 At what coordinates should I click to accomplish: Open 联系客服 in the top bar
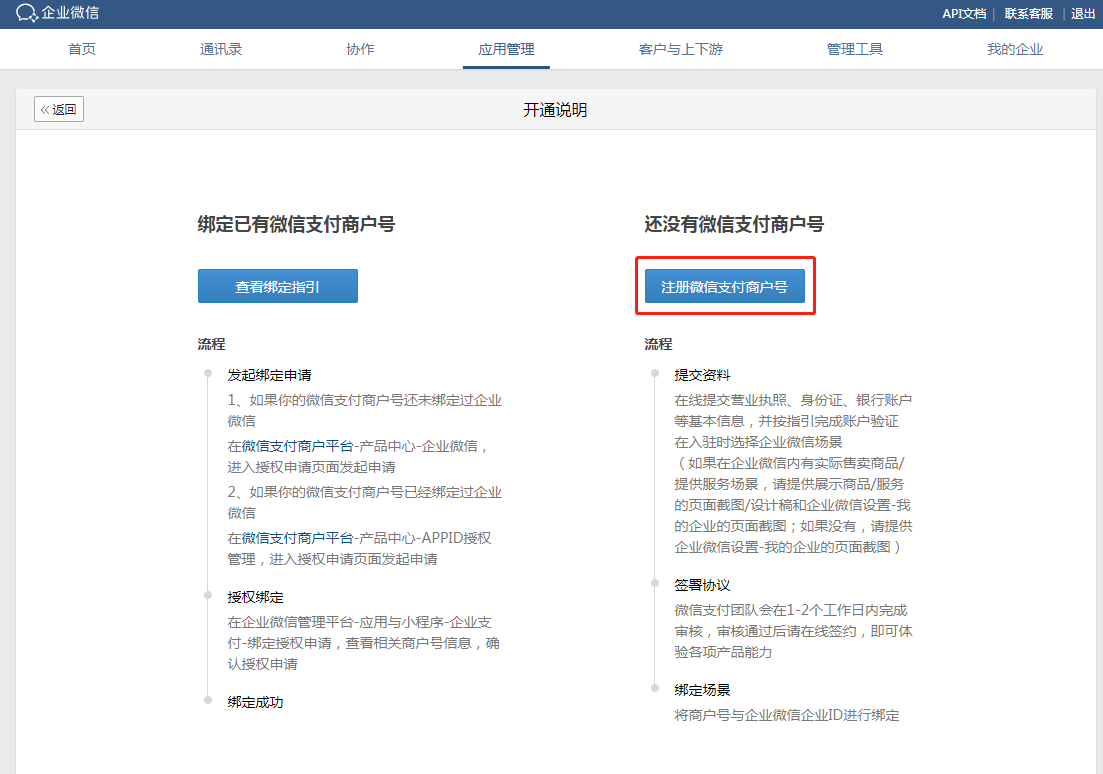[1028, 13]
